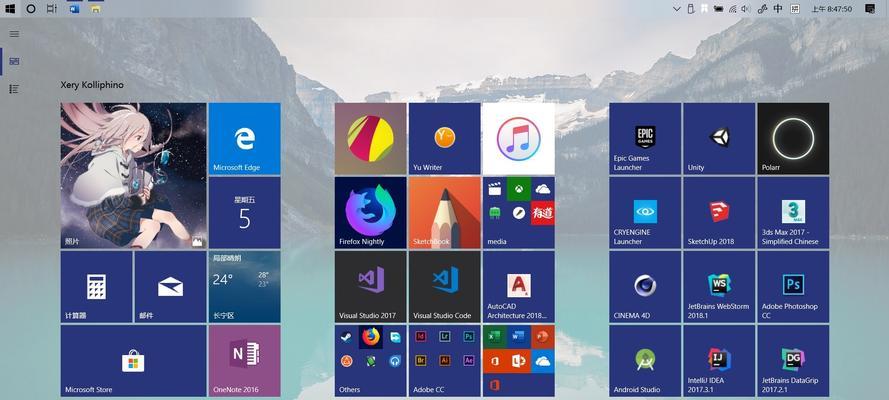
Task: Open the After Effects Ae icon in Adobe CC
Action: point(469,360)
